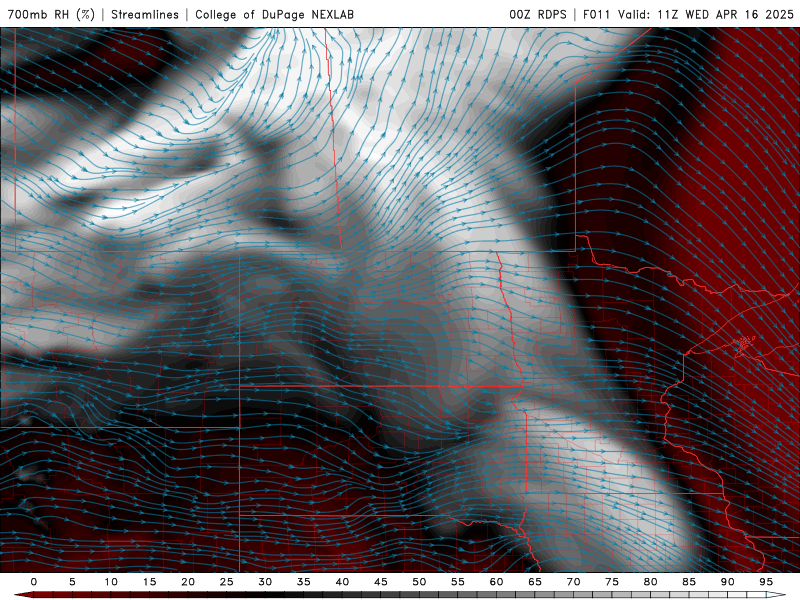The image size is (800, 600).
Task: Select "Valid: 11Z WED APR 16 2025" text
Action: (706, 14)
